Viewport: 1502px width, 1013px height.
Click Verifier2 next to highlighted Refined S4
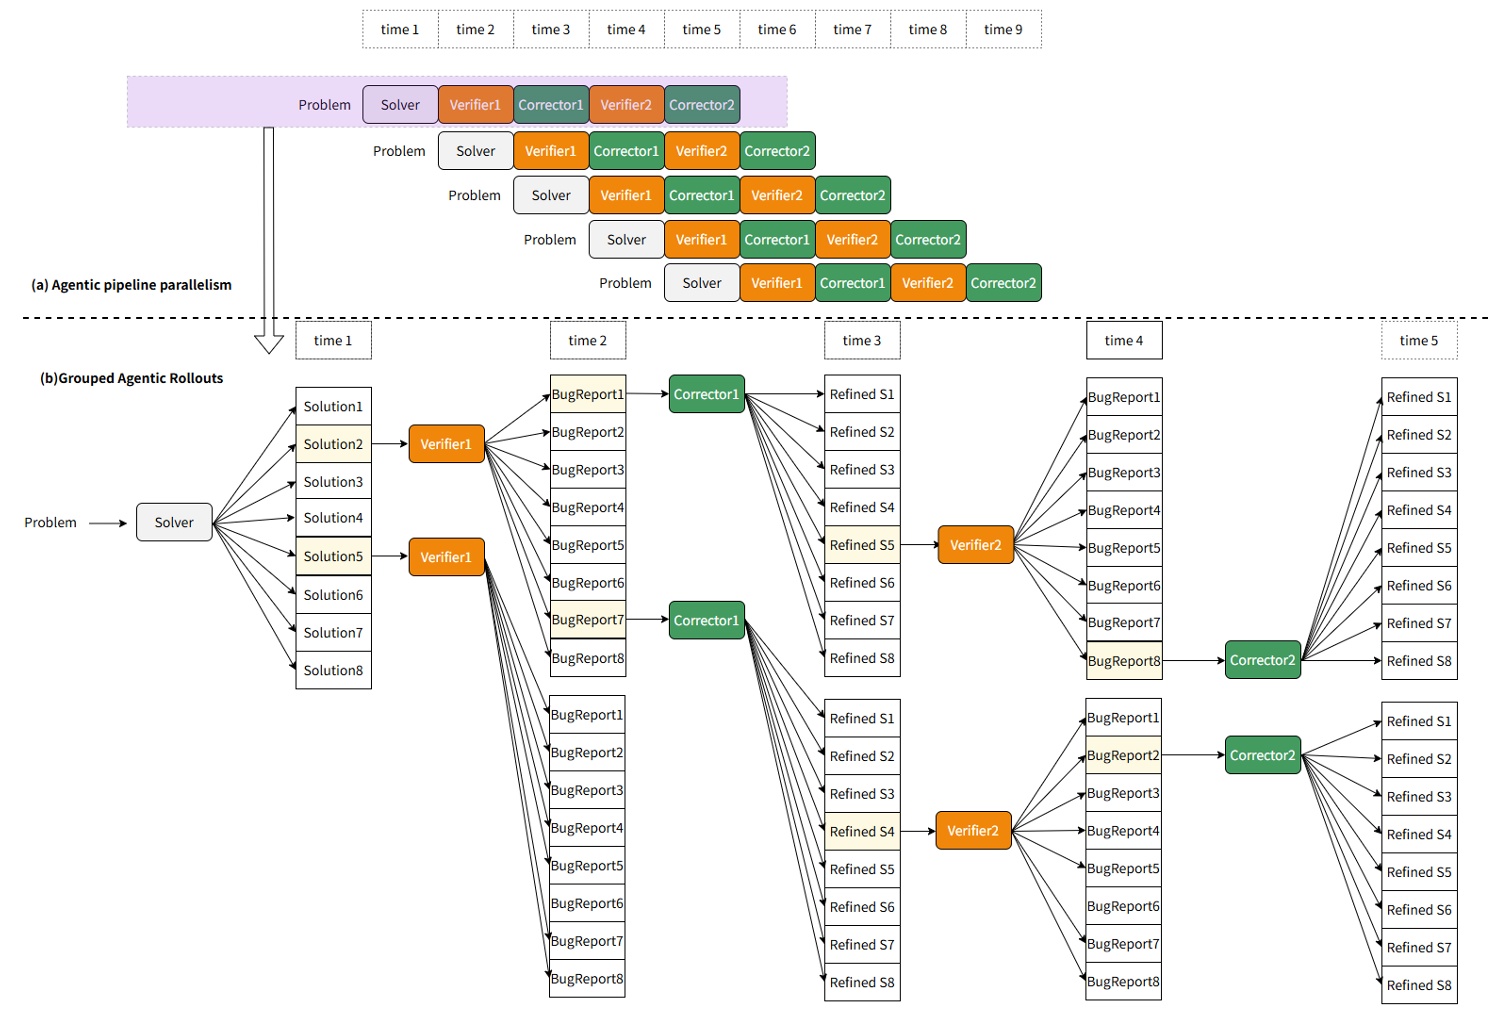[973, 831]
